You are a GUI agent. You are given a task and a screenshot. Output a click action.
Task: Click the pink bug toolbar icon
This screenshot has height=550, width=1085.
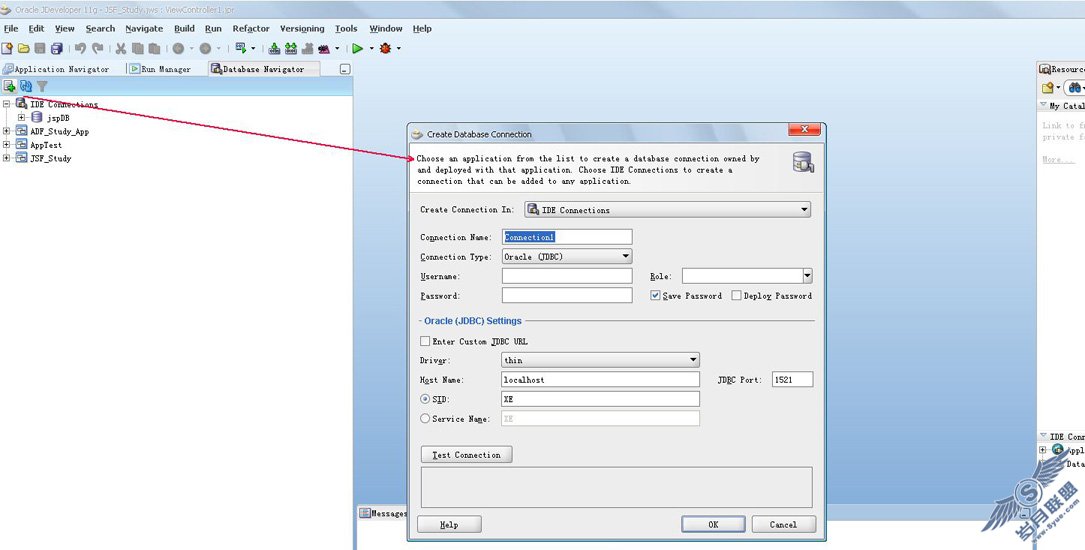click(x=324, y=48)
